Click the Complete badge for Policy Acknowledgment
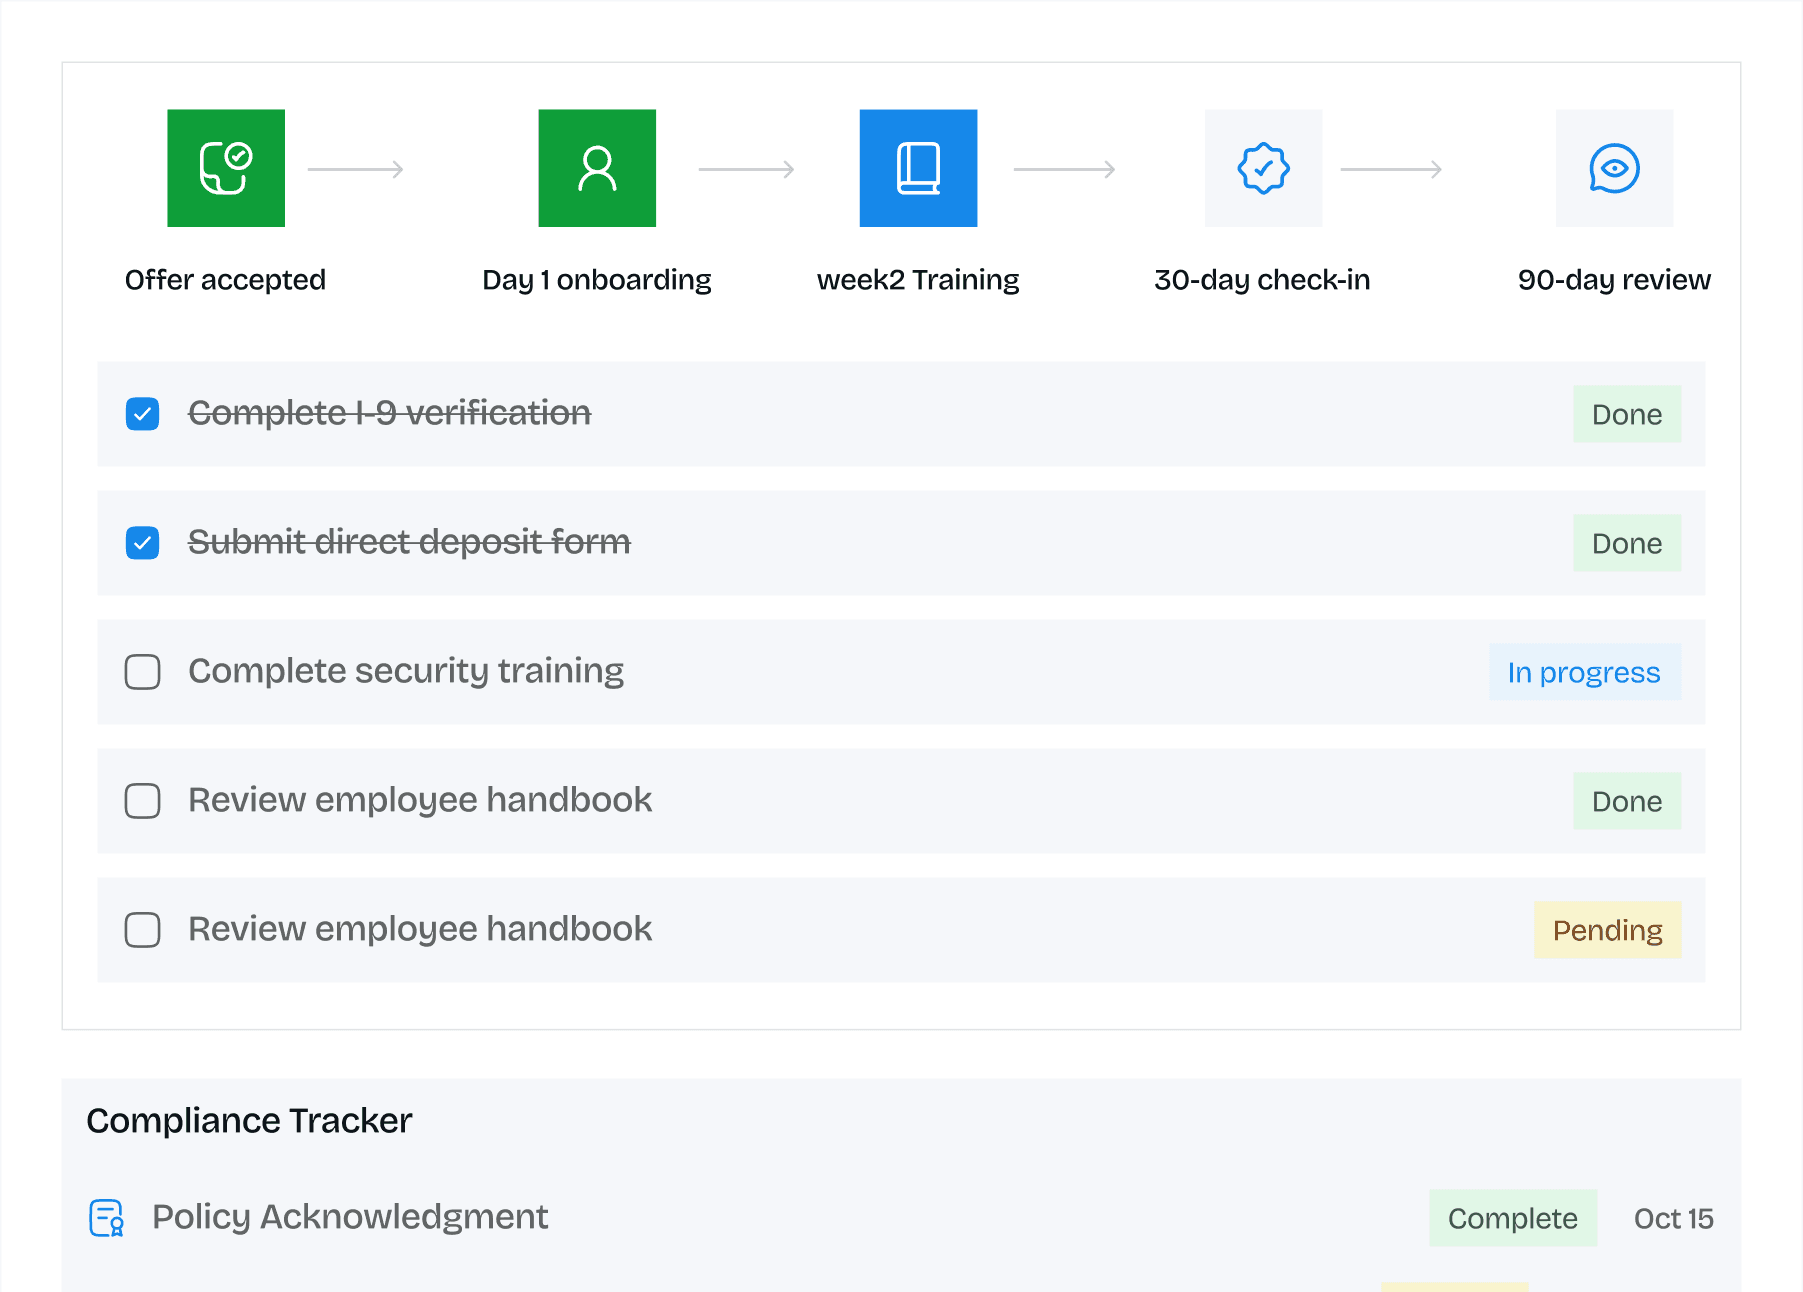Screen dimensions: 1803x1292 point(1513,1218)
